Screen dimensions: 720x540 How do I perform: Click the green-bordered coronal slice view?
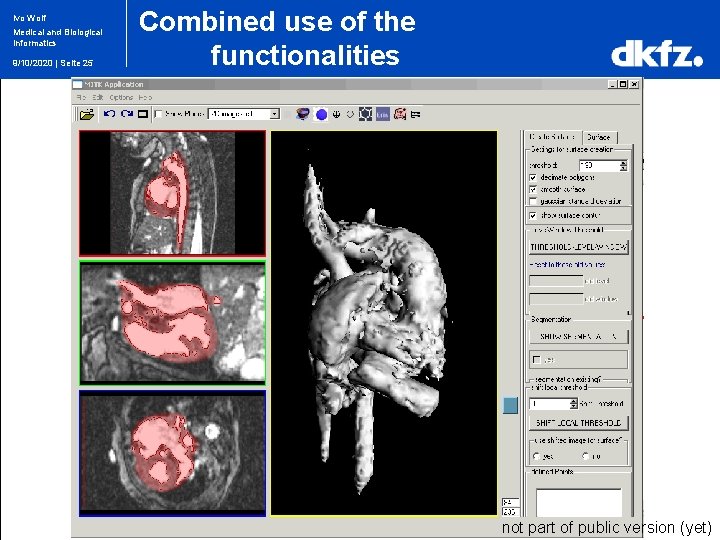173,323
